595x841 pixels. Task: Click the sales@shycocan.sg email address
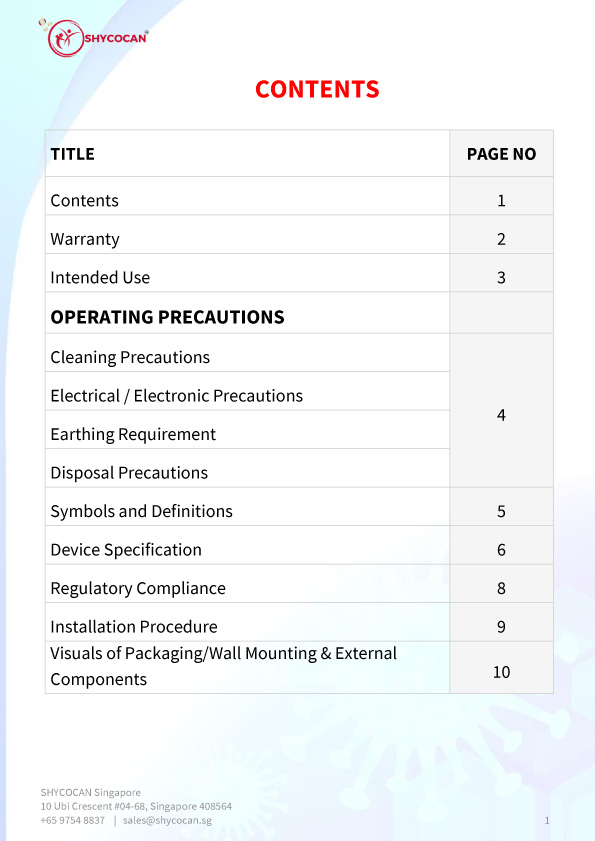(167, 821)
